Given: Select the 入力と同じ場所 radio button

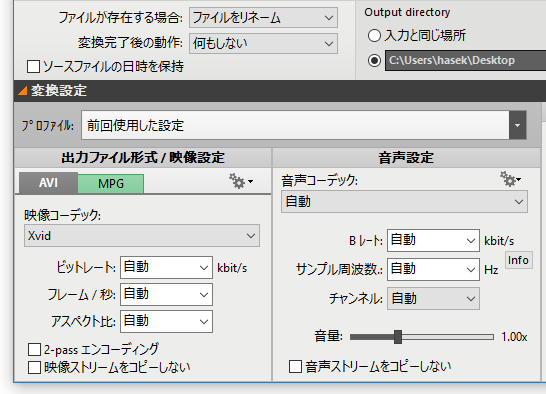Looking at the screenshot, I should tap(374, 36).
